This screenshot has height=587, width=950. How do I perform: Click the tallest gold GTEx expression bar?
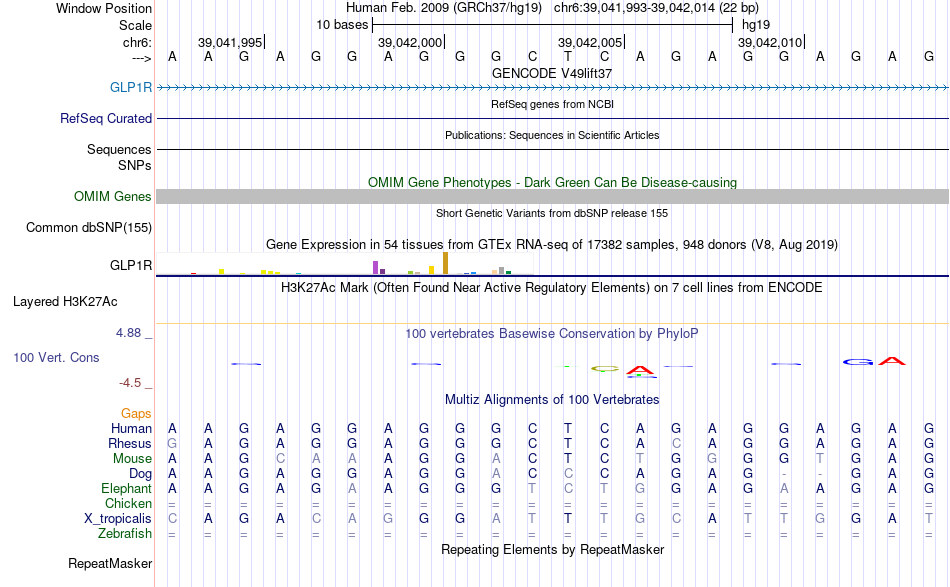point(445,264)
